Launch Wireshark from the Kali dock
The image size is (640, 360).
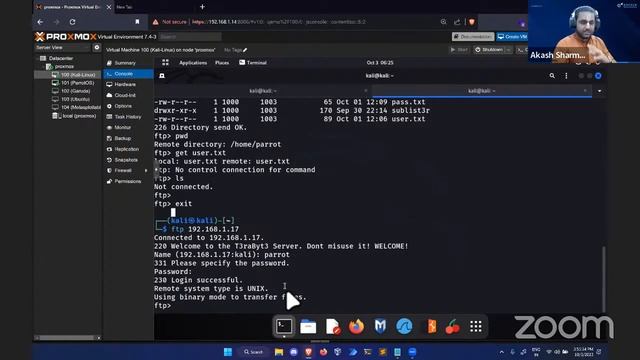click(x=404, y=327)
